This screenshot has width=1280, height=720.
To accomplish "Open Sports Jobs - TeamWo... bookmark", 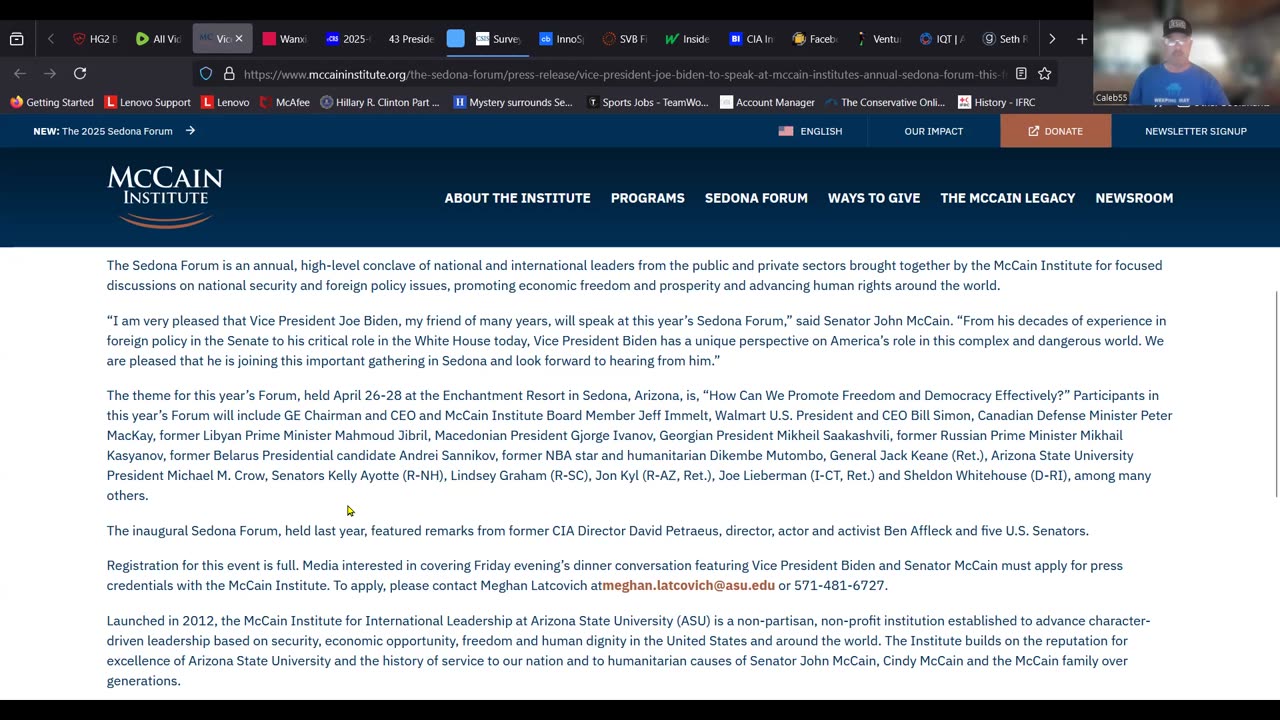I will coord(647,102).
